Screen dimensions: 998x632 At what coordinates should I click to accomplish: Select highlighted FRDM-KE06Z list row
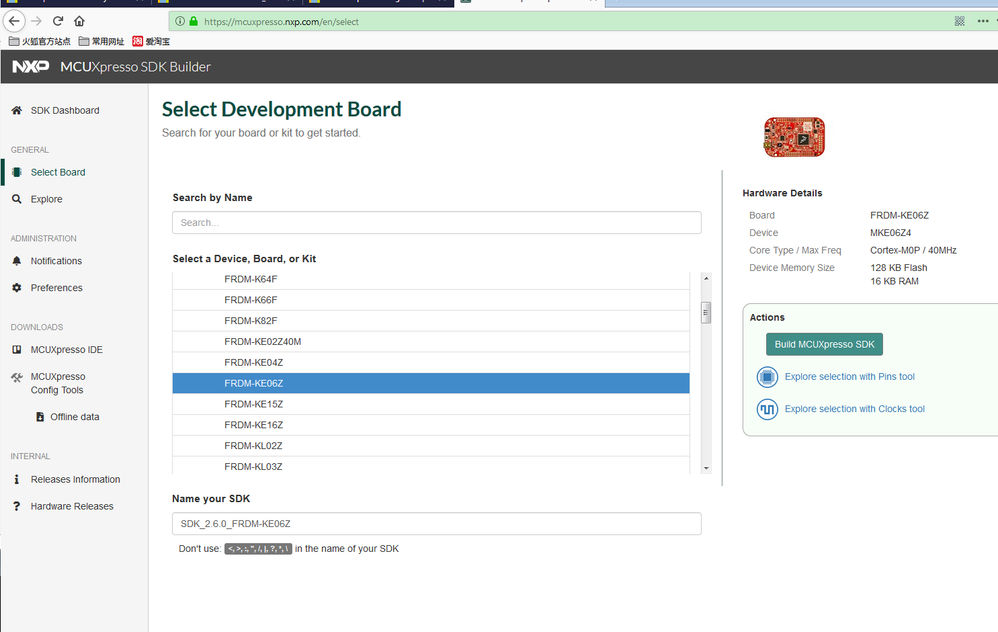coord(431,383)
